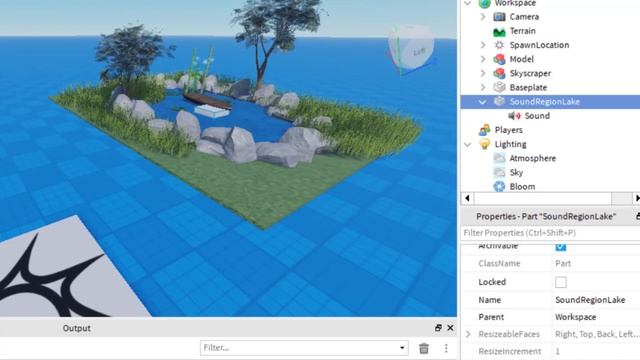Image resolution: width=640 pixels, height=360 pixels.
Task: Click the SoundRegionLake part icon
Action: pyautogui.click(x=499, y=102)
